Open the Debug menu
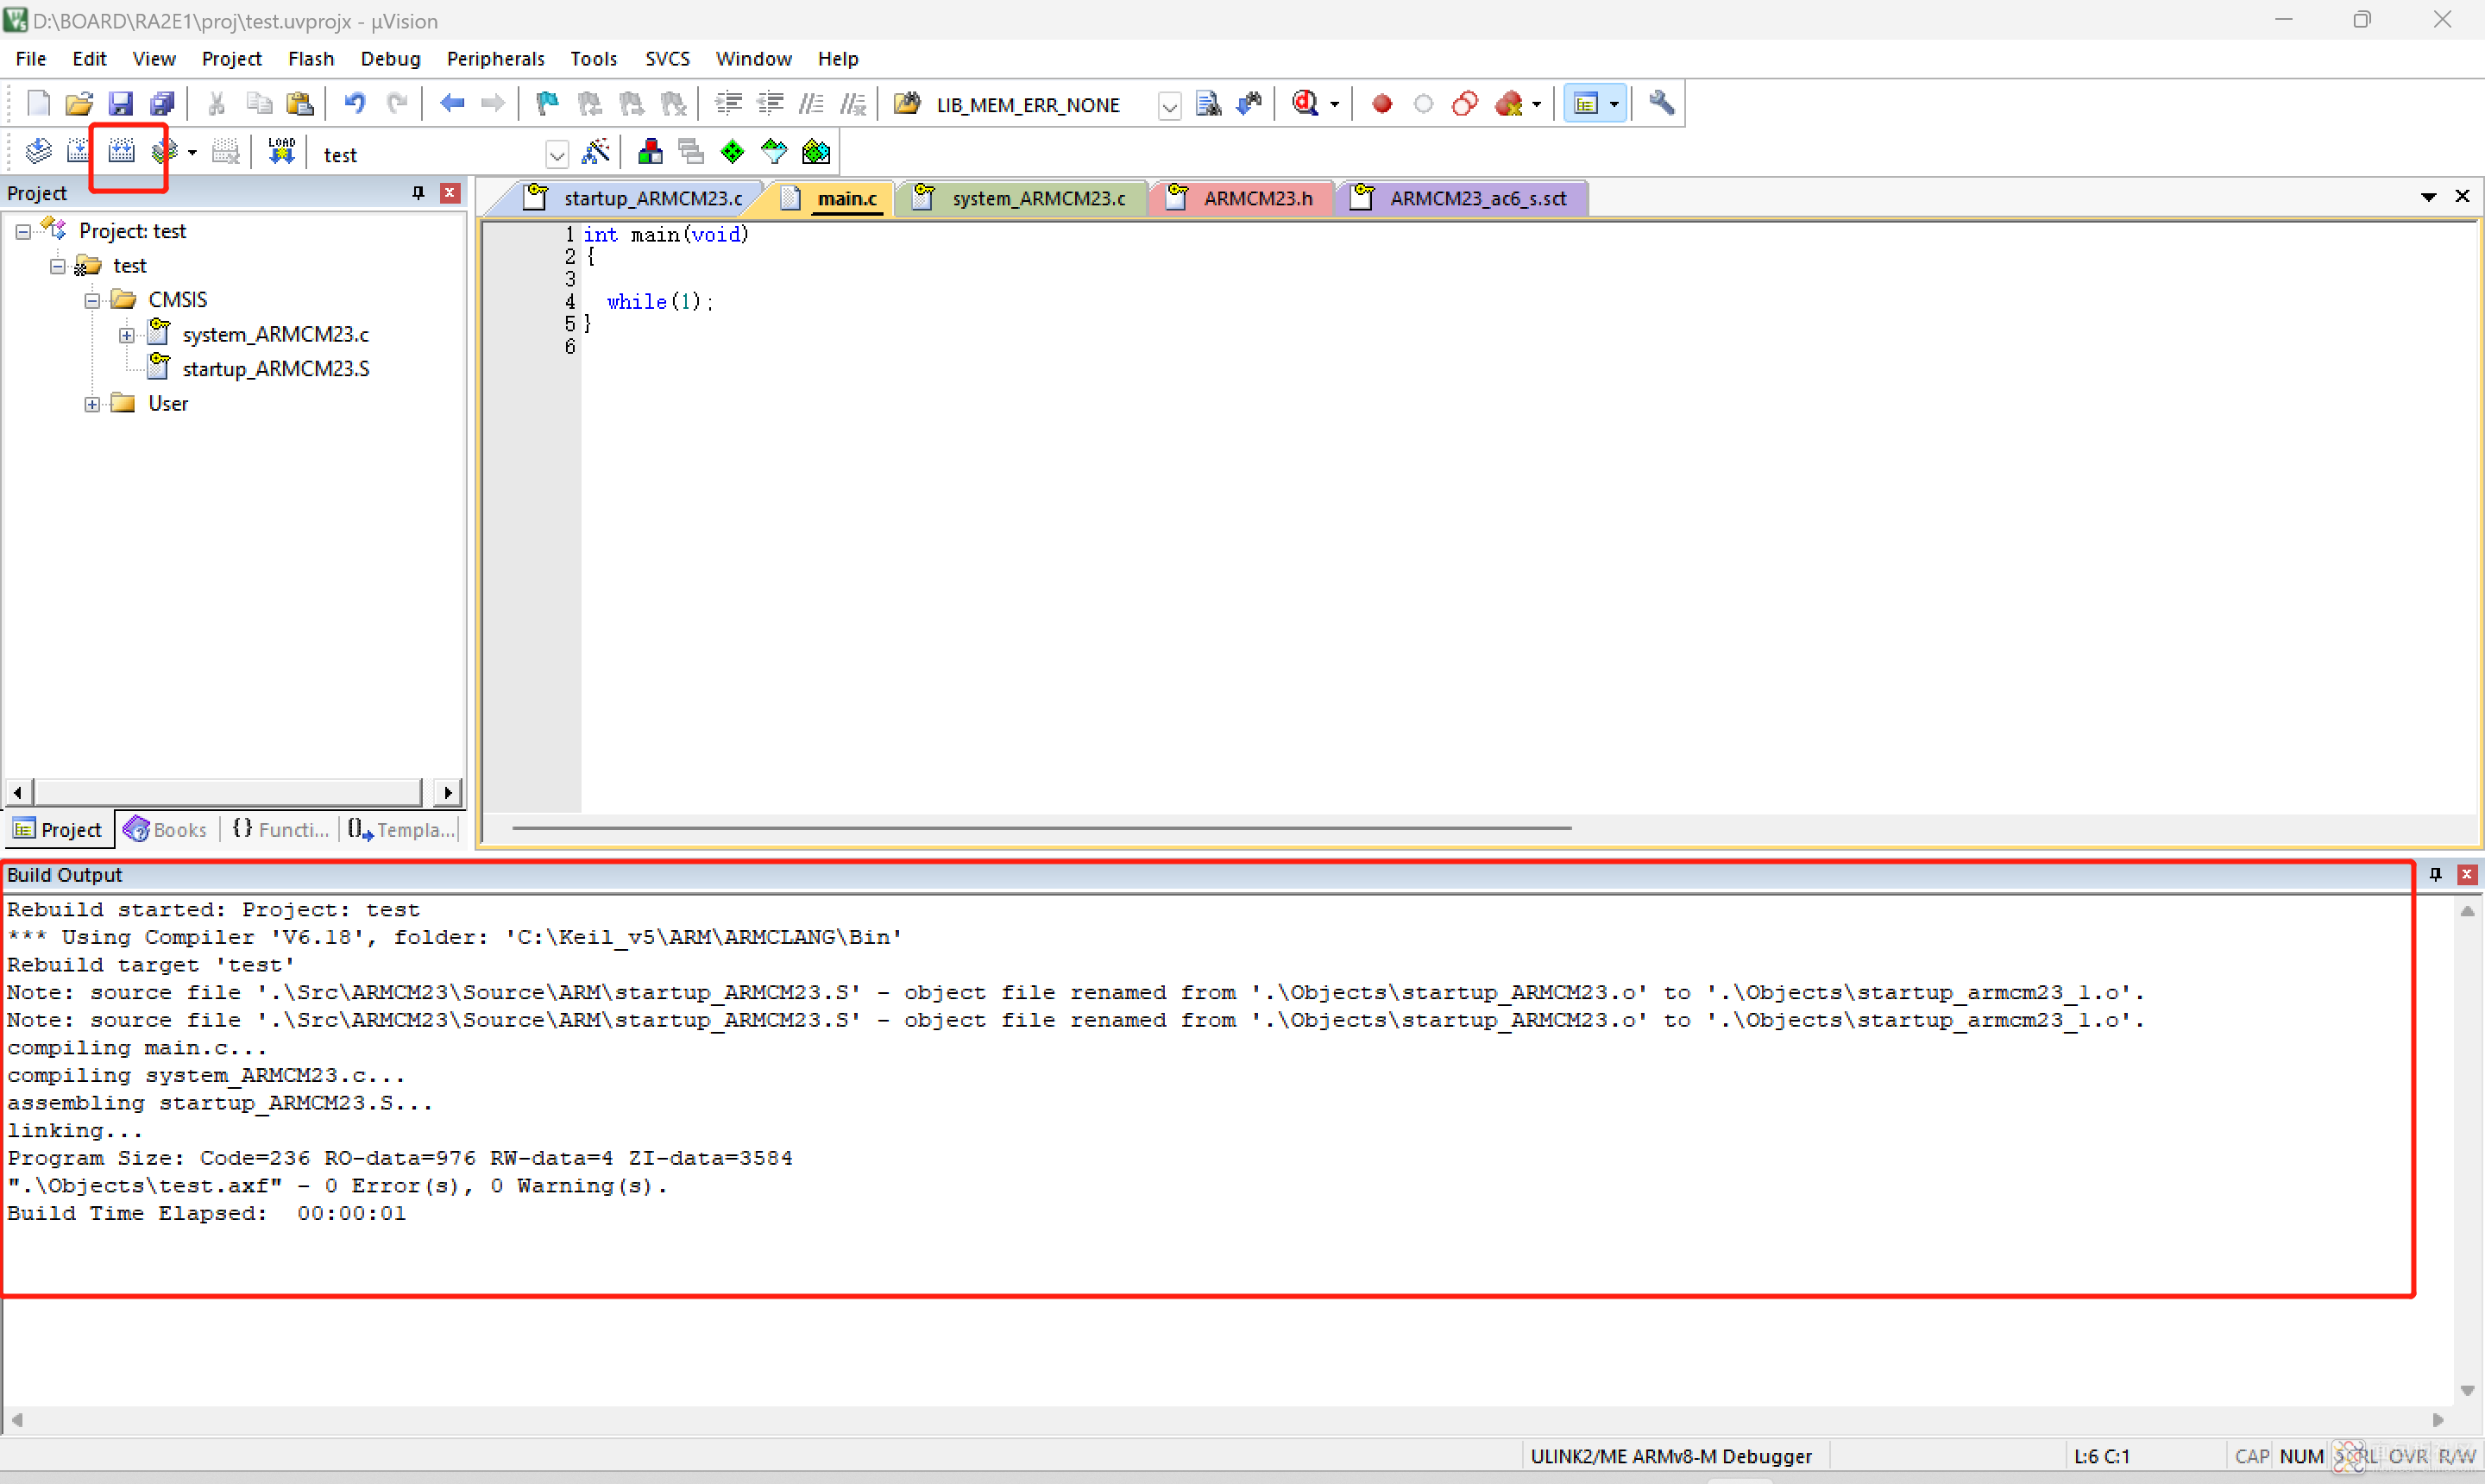The width and height of the screenshot is (2485, 1484). [391, 59]
